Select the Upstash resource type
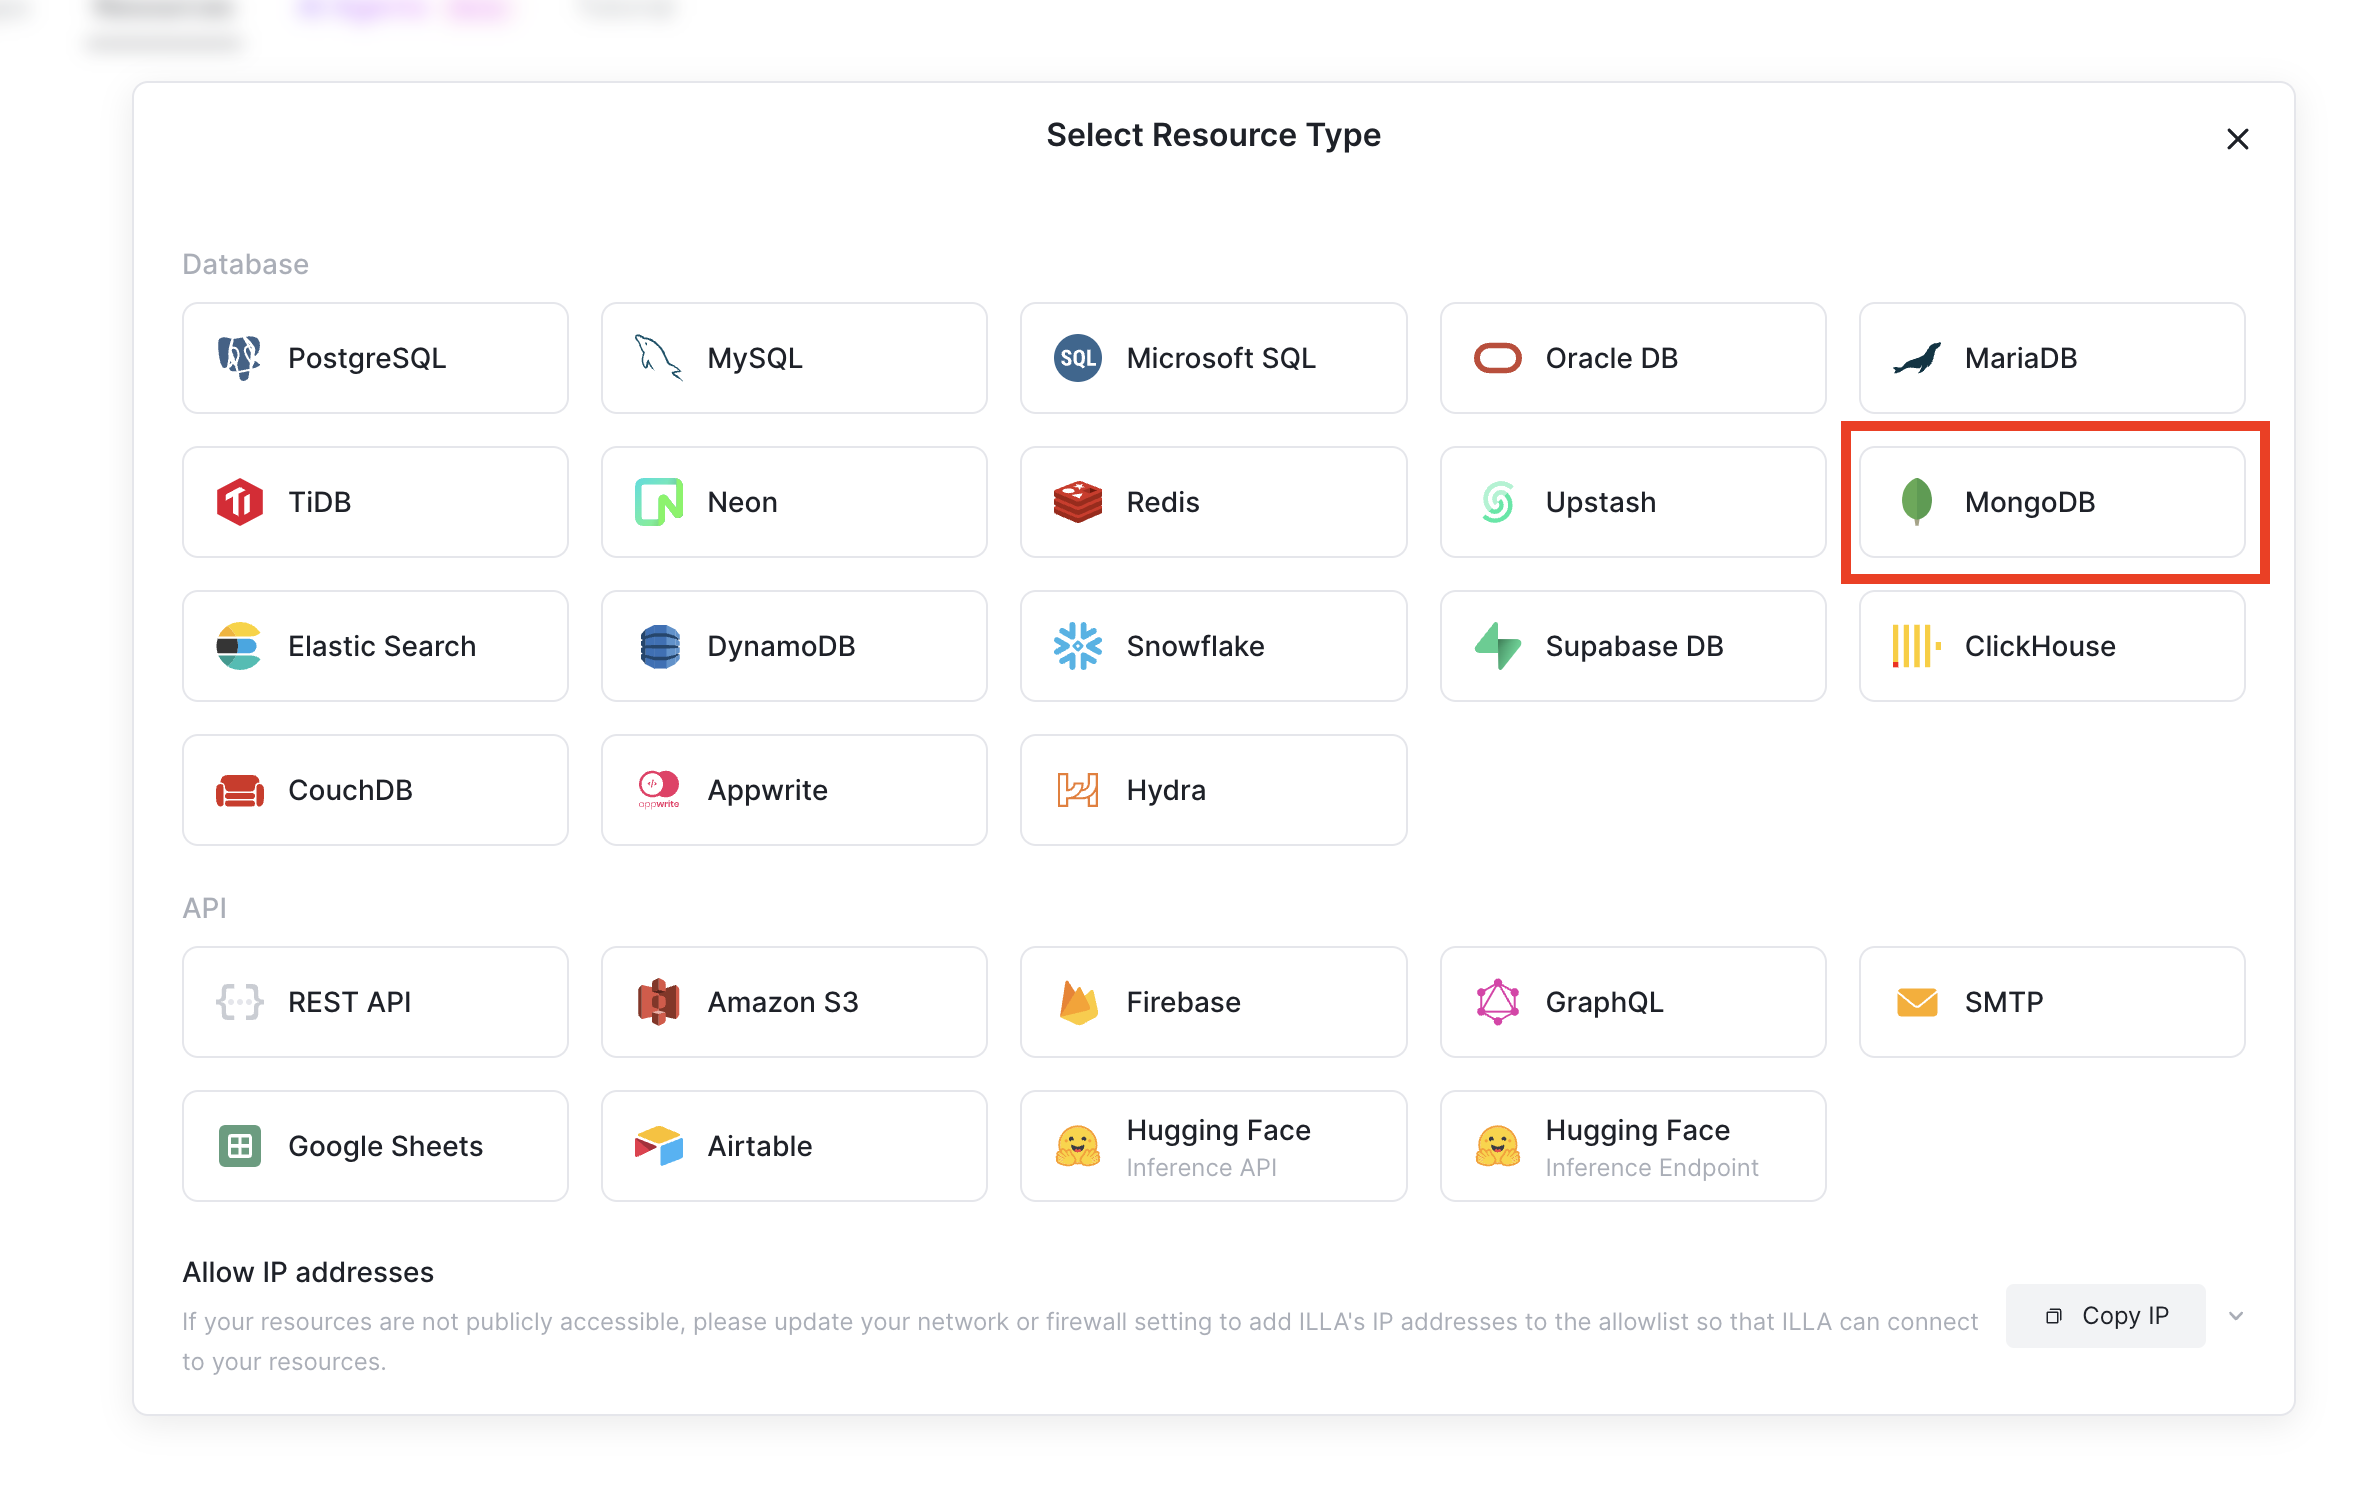 point(1631,502)
